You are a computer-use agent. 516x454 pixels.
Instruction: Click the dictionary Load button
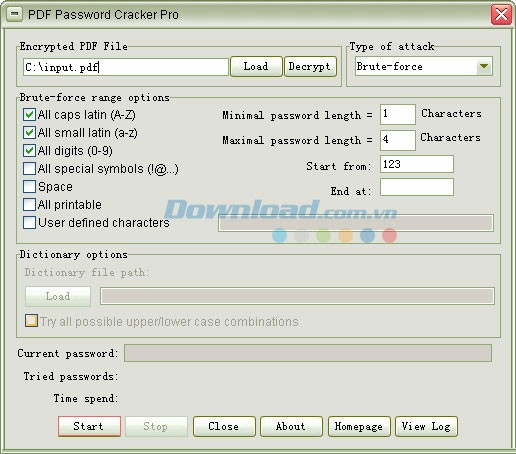[x=58, y=296]
